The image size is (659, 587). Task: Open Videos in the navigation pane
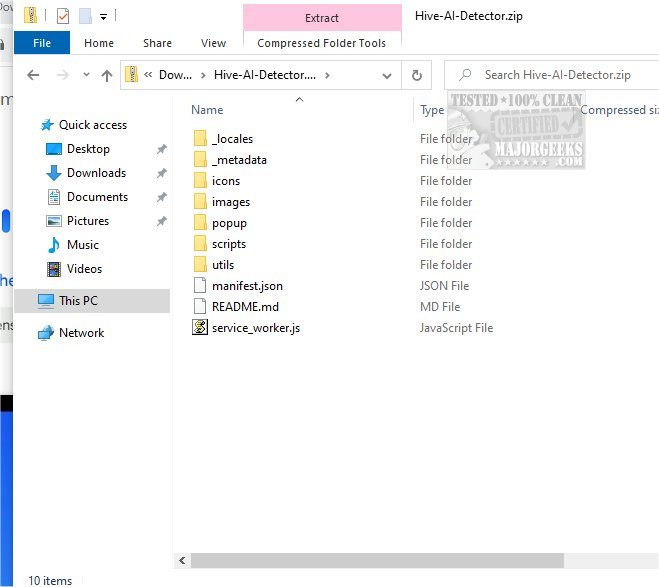[x=84, y=268]
